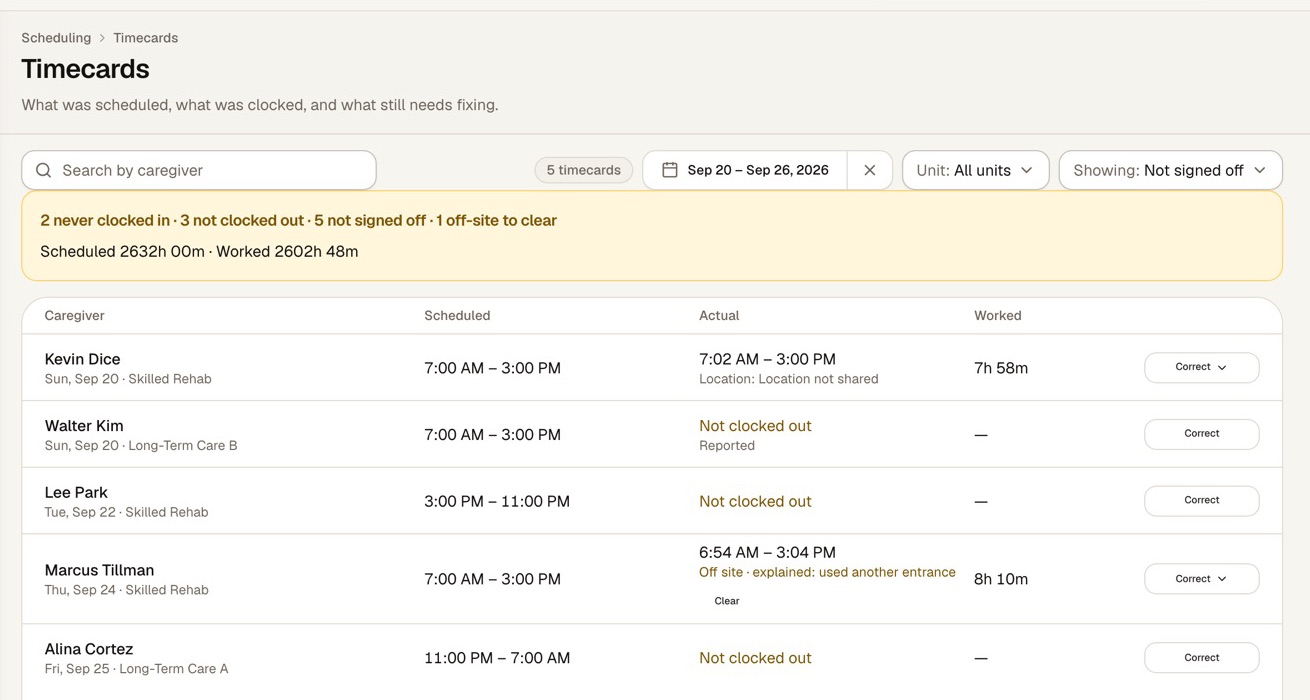Viewport: 1310px width, 700px height.
Task: Click 'Reported' under Walter Kim's status
Action: [727, 446]
